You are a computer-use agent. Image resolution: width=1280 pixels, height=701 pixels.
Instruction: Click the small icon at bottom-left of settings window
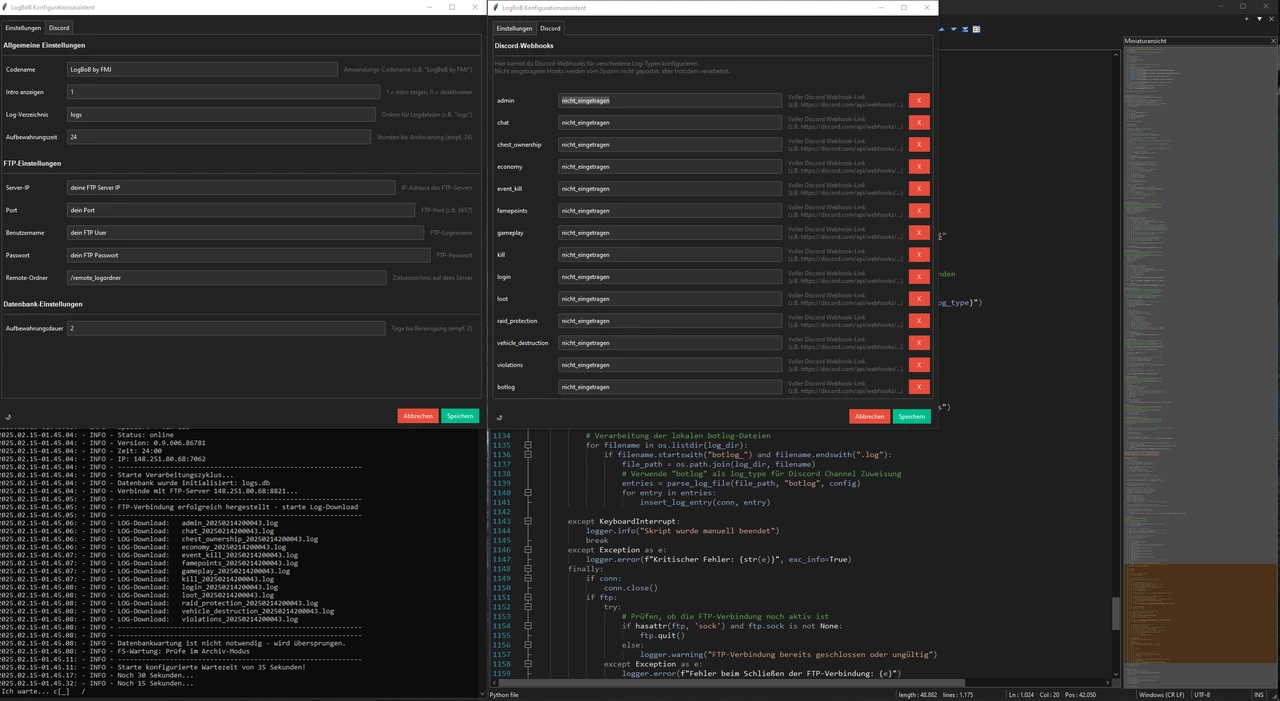tap(8, 417)
